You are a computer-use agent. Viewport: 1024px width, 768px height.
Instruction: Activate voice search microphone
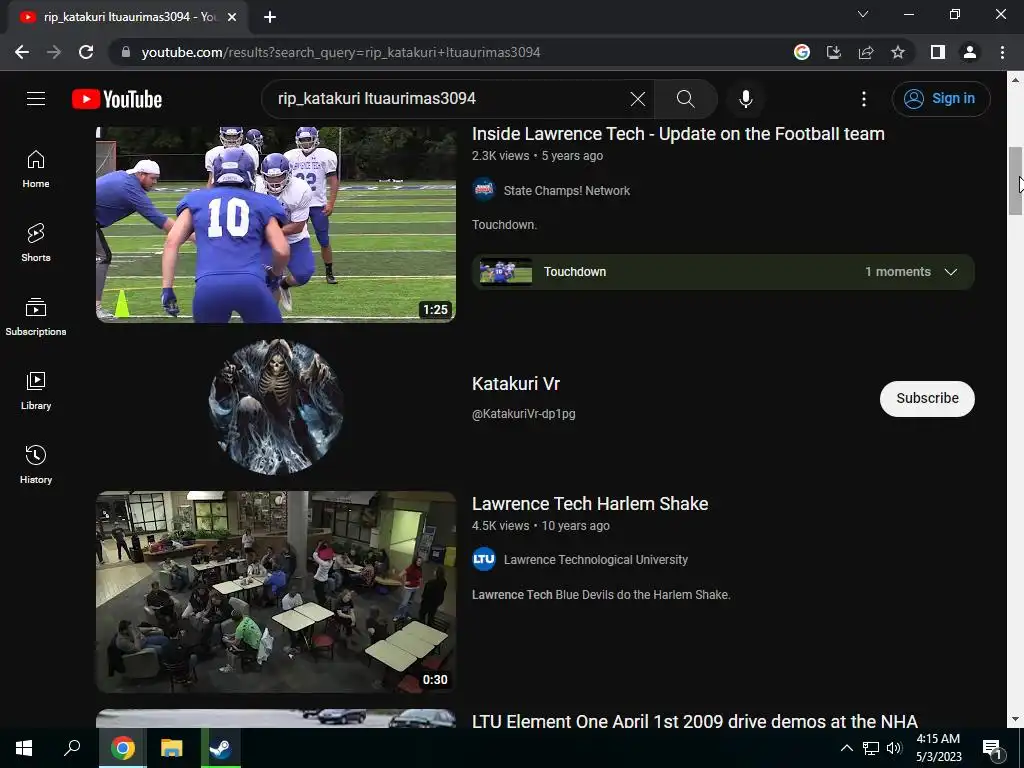point(745,99)
